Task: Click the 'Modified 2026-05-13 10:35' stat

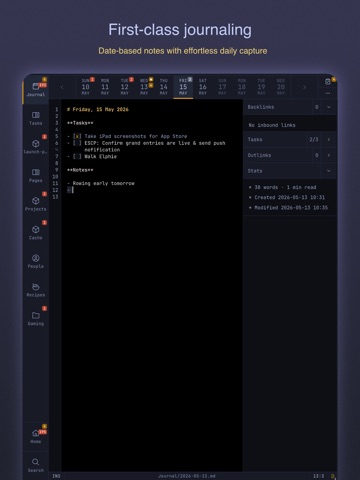Action: tap(291, 208)
